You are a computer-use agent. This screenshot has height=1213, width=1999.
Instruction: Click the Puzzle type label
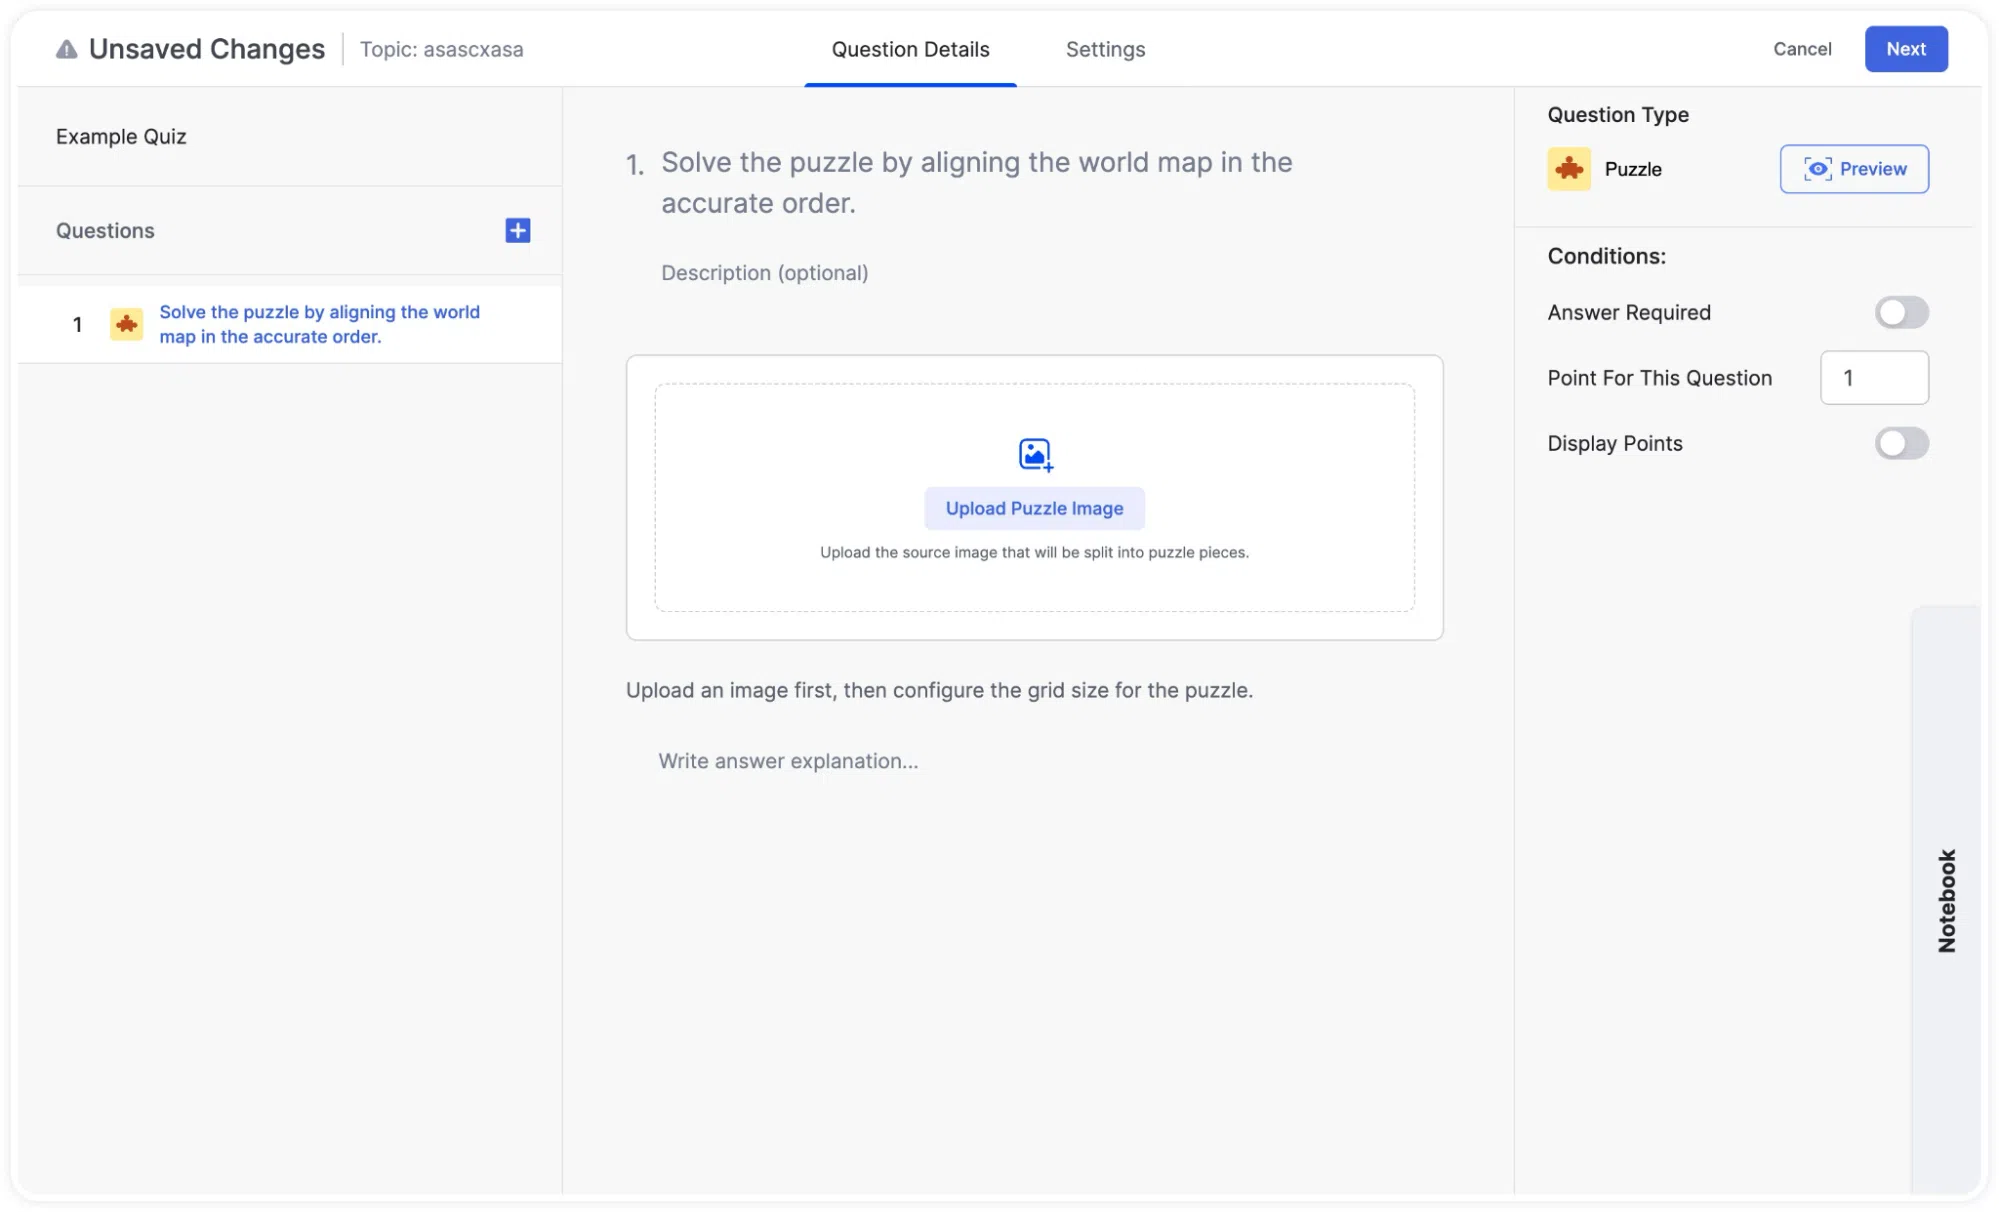point(1633,169)
